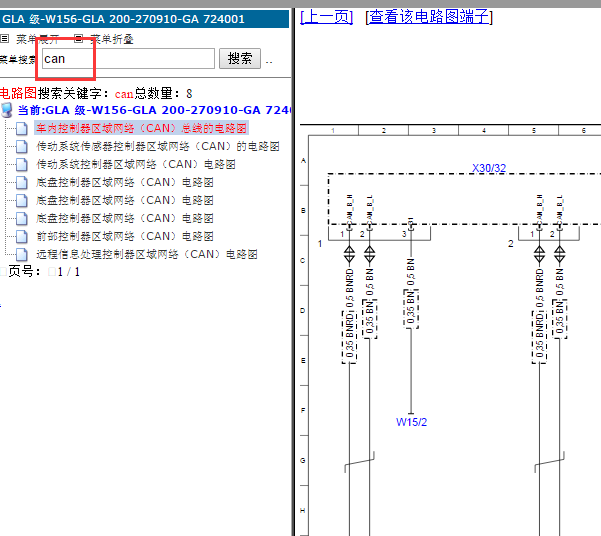
Task: Click document icon beside 传动系统传感器控制器 entry
Action: [21, 146]
